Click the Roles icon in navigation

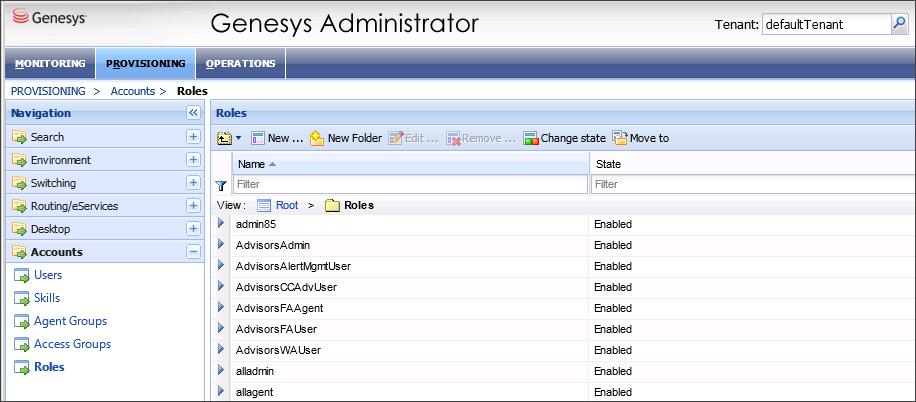tap(22, 368)
